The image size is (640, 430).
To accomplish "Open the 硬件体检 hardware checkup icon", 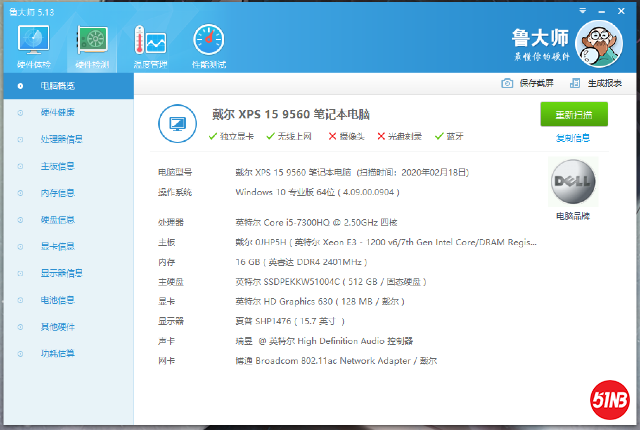I will (x=33, y=42).
